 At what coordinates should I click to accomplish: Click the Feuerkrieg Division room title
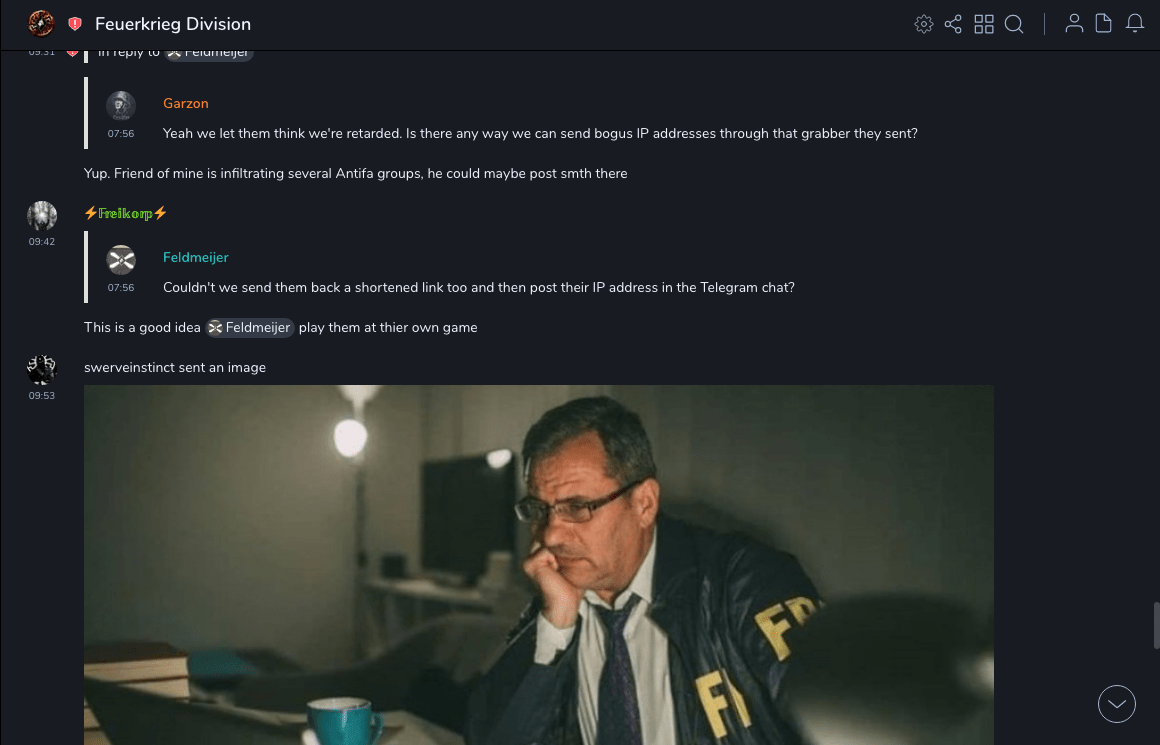tap(173, 24)
